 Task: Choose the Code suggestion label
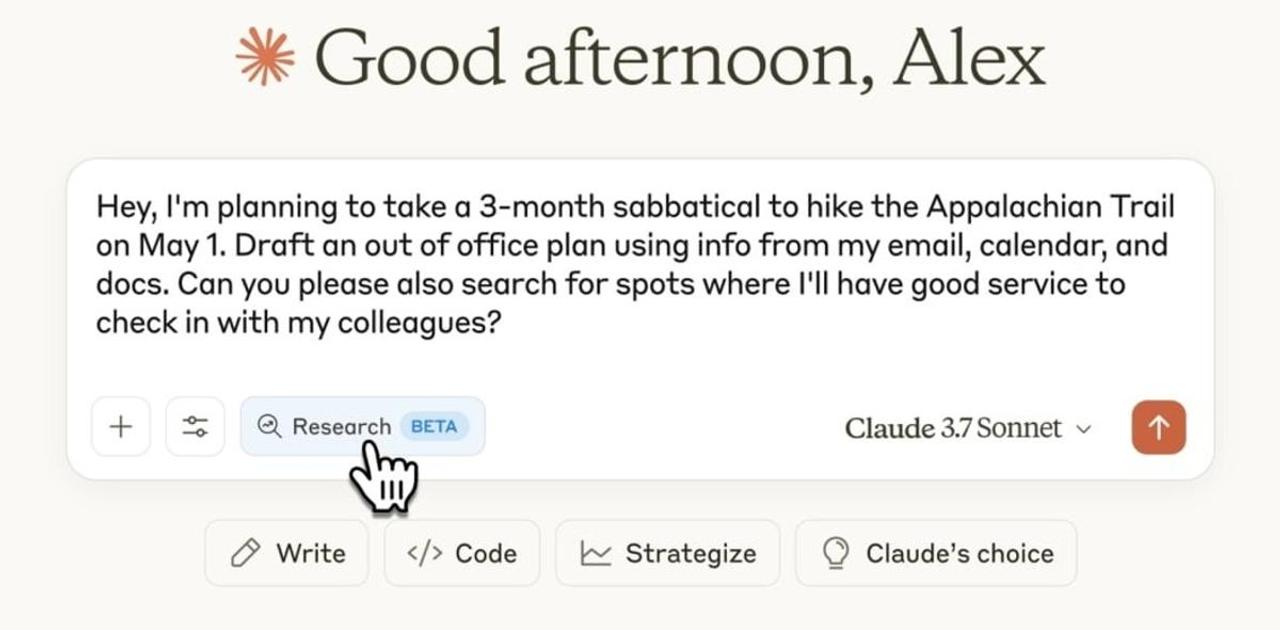coord(484,553)
